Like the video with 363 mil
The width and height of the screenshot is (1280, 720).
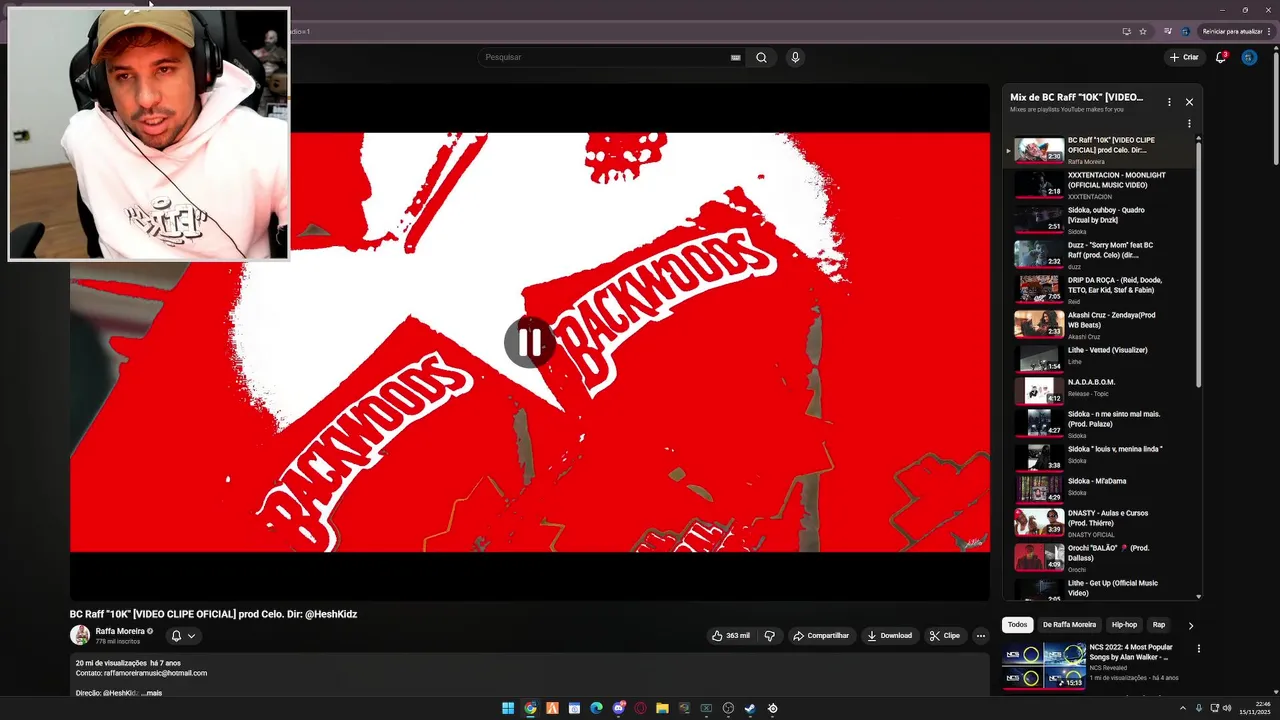[x=731, y=635]
